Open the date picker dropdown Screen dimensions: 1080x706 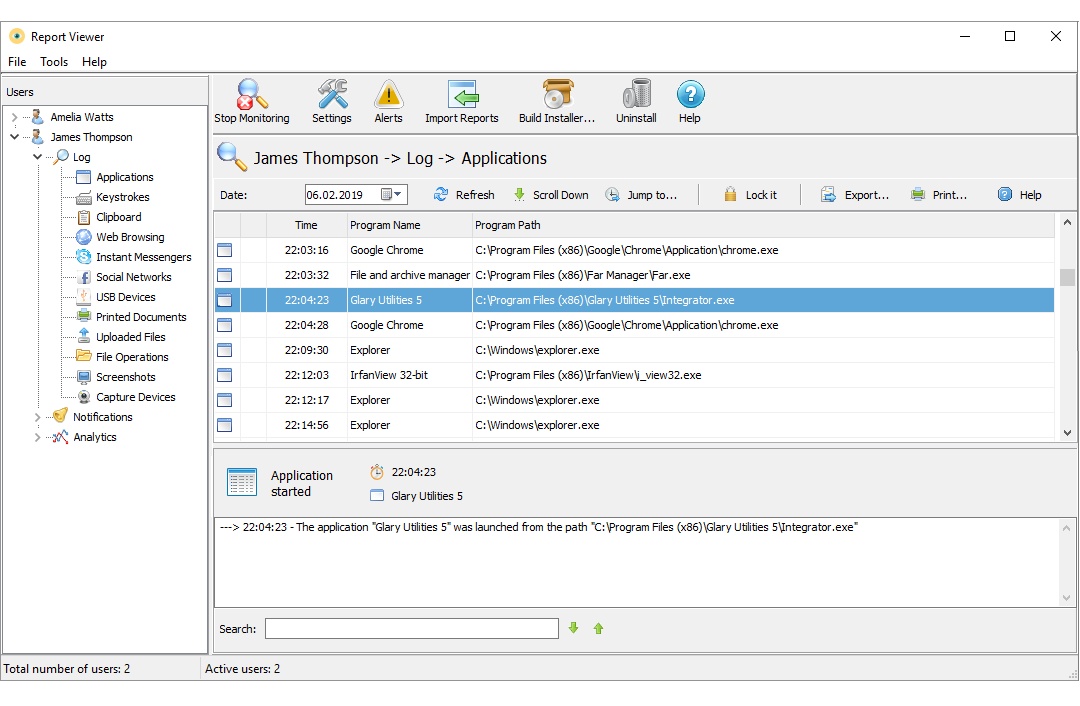tap(398, 195)
